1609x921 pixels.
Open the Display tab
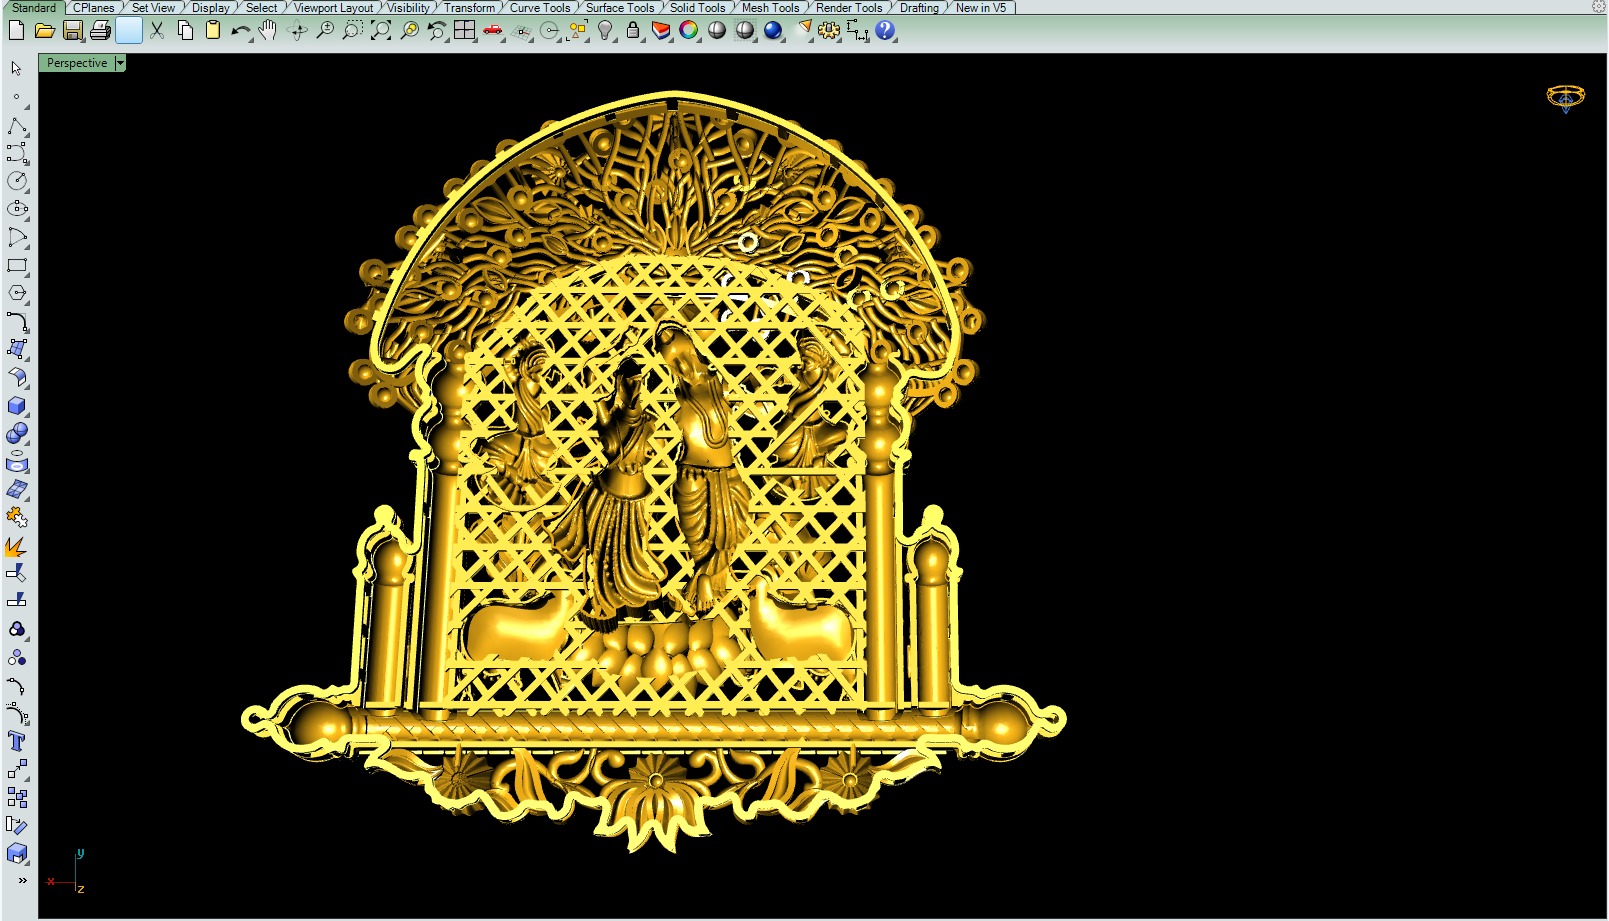pyautogui.click(x=210, y=8)
